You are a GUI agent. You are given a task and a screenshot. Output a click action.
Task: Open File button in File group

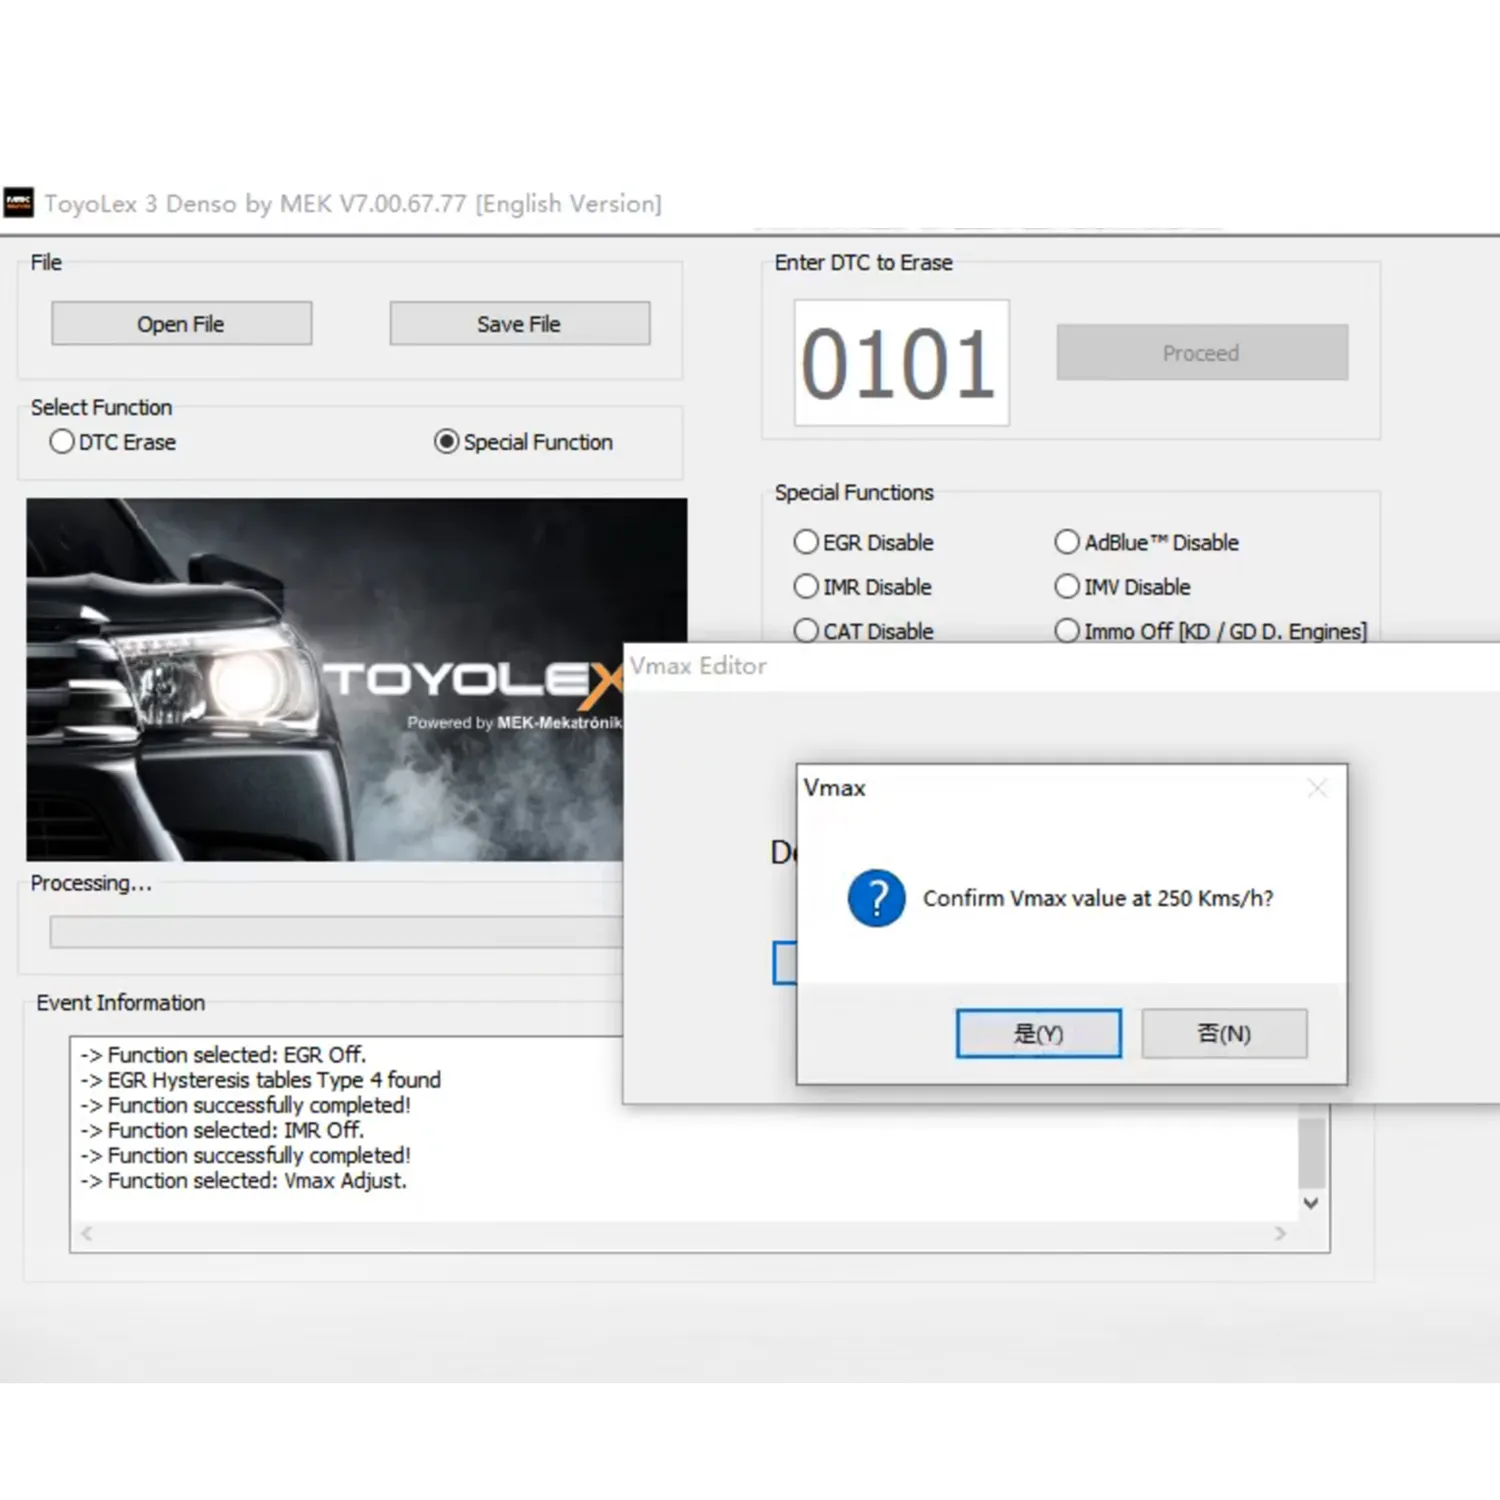point(181,324)
